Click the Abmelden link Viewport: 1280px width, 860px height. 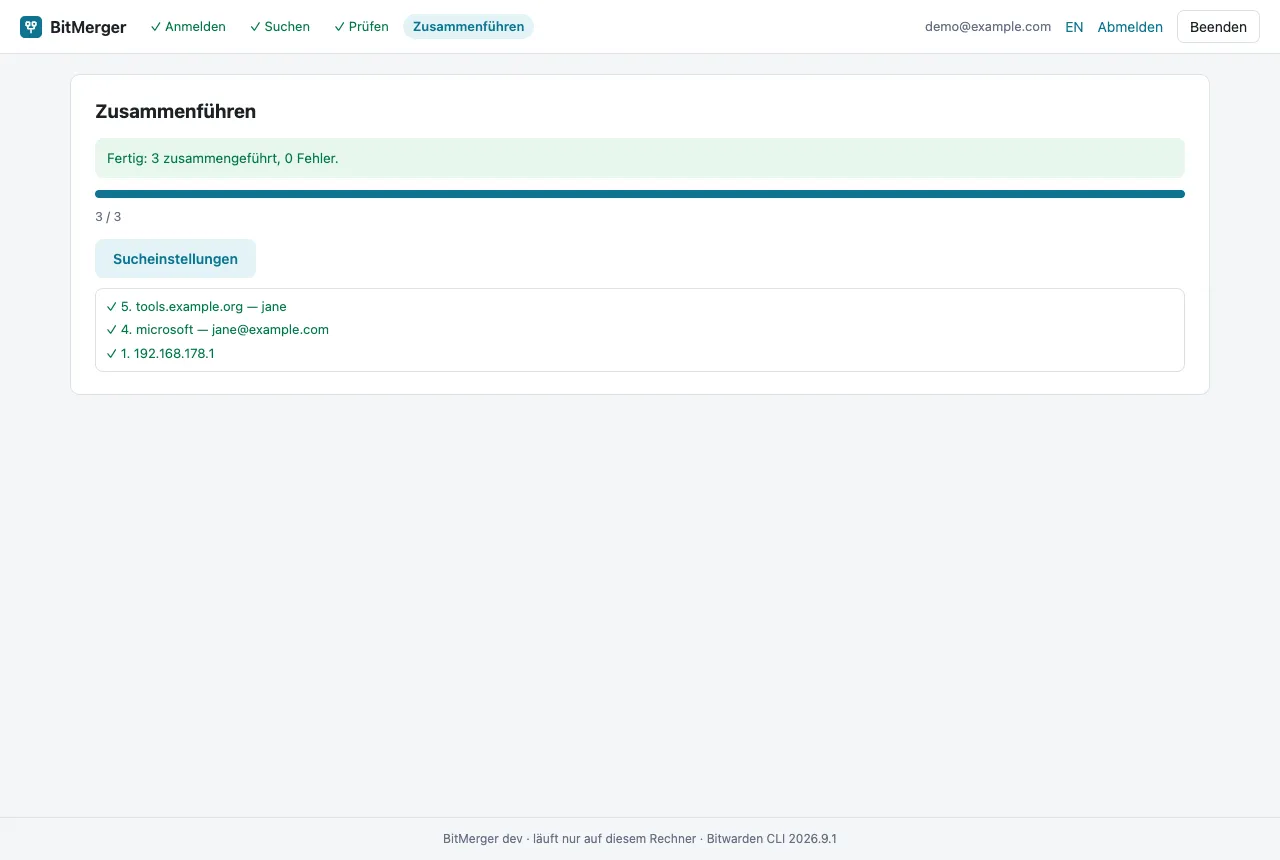[1130, 27]
